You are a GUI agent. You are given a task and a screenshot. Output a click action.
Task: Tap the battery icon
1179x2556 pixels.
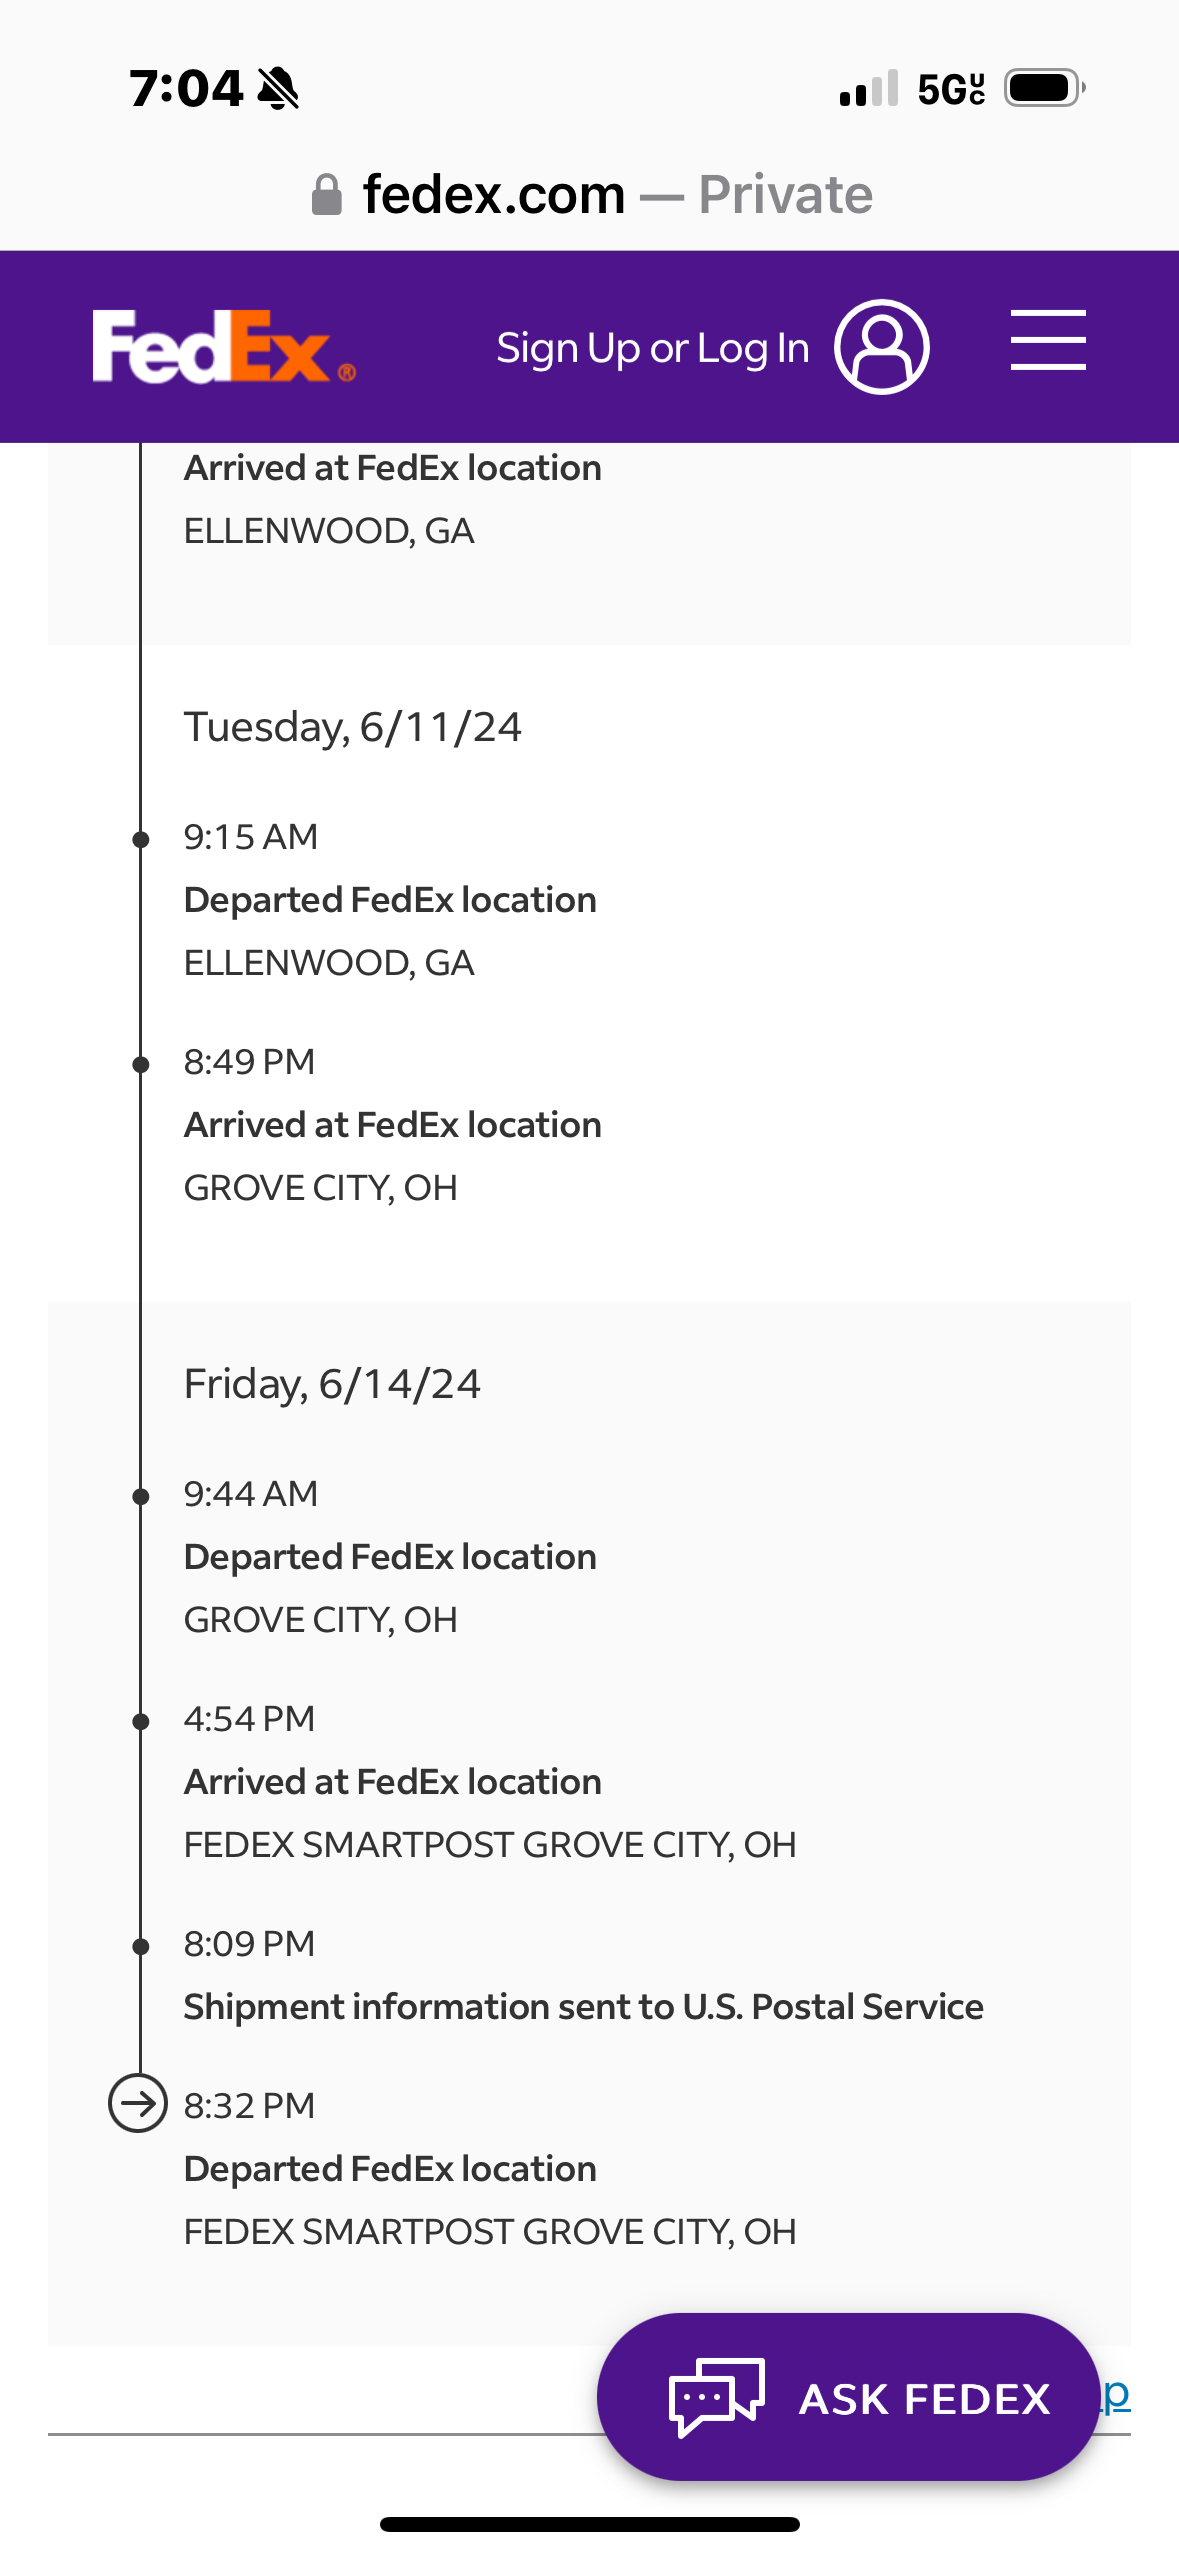pos(1044,88)
